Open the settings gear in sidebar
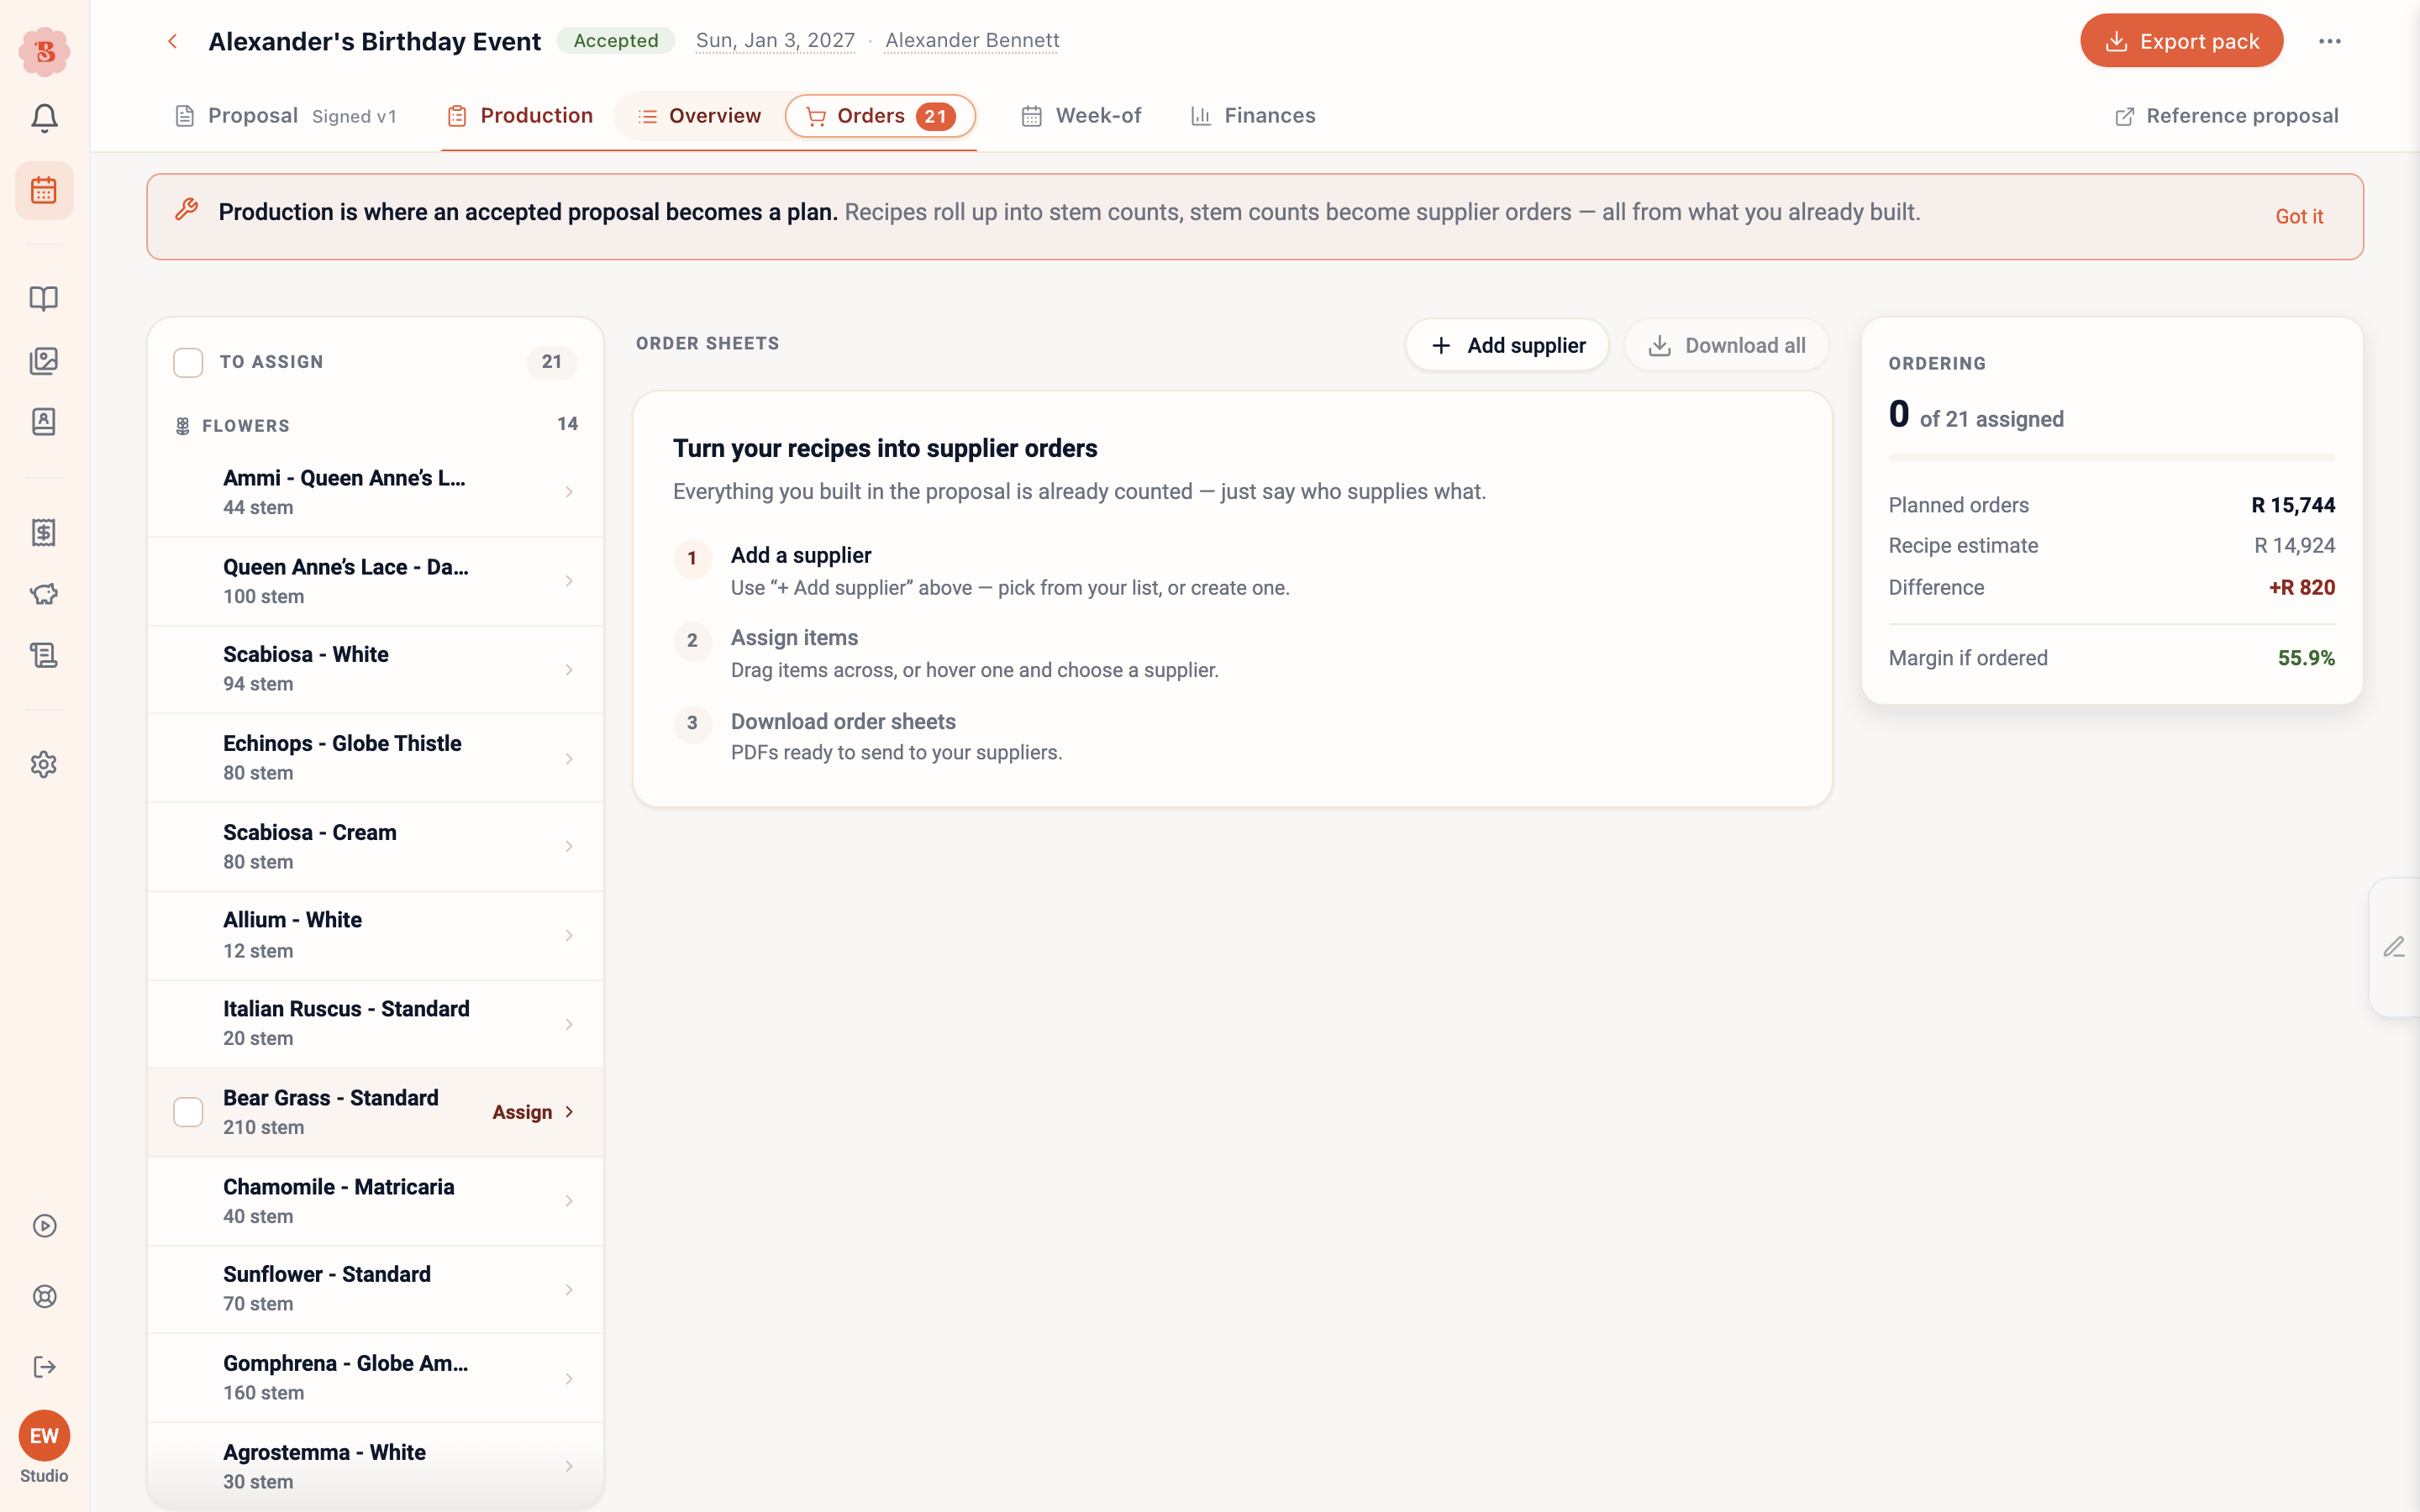 click(x=44, y=765)
